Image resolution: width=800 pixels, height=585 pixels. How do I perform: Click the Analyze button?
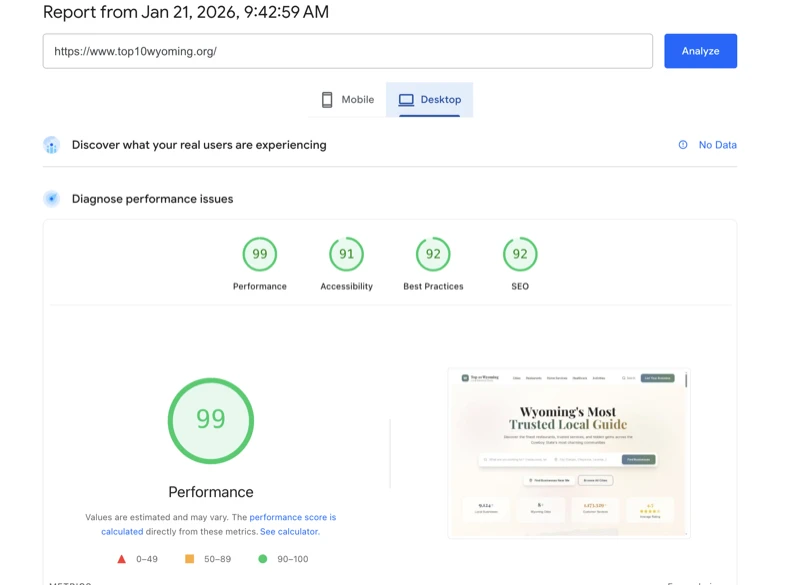(x=700, y=51)
